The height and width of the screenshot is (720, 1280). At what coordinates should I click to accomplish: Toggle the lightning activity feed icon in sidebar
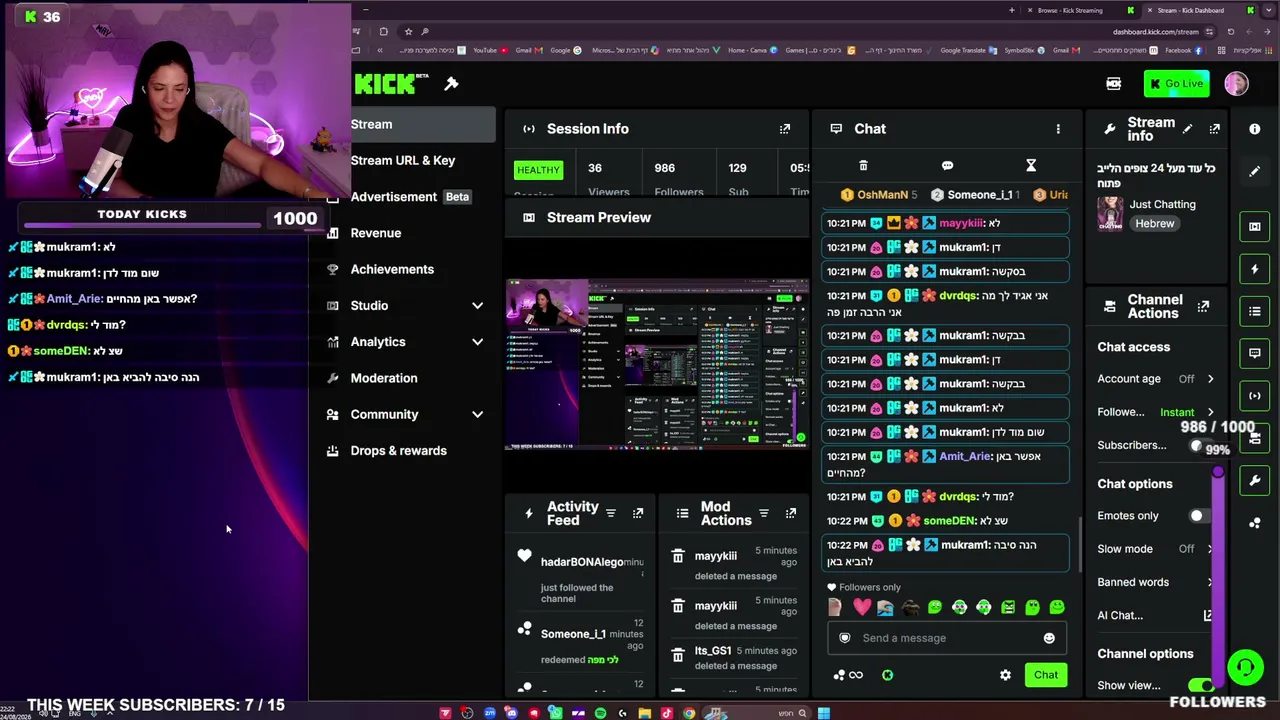1255,269
